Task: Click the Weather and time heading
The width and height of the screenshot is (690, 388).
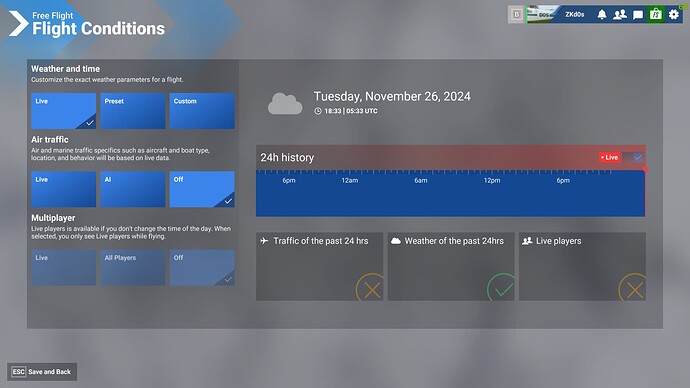Action: point(65,69)
